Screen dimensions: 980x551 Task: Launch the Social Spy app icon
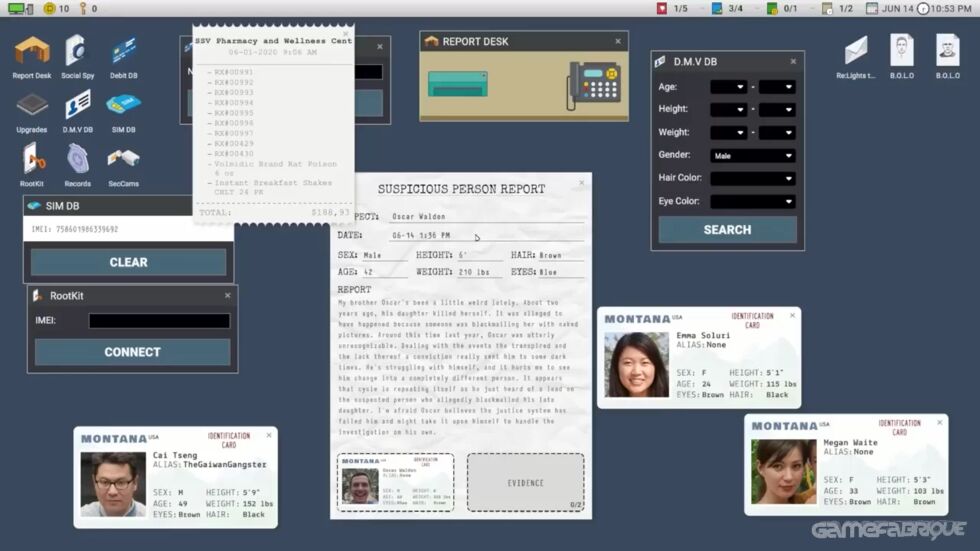click(x=78, y=57)
